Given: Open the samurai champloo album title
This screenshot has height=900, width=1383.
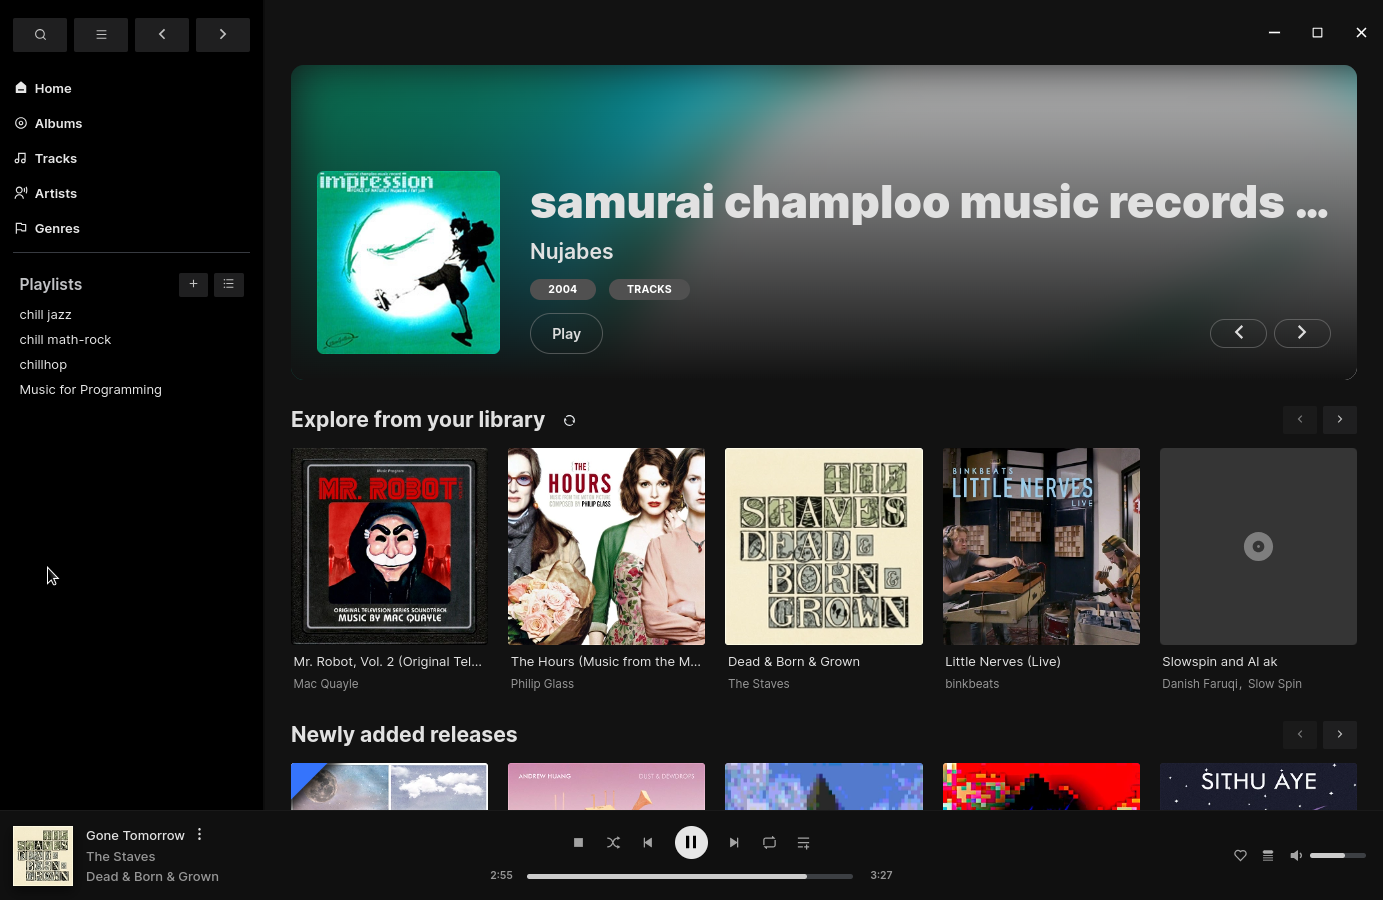Looking at the screenshot, I should tap(929, 202).
